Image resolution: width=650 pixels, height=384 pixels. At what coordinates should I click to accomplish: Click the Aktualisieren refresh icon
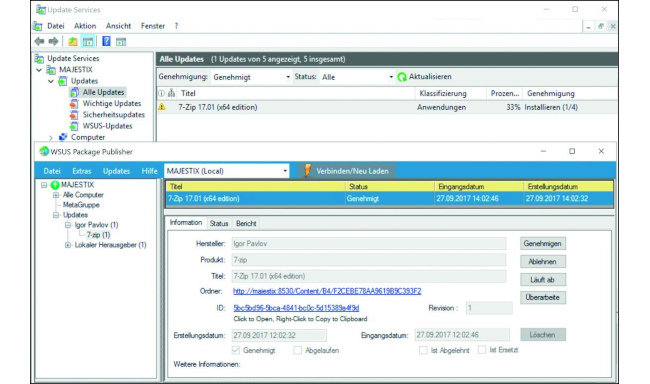click(x=402, y=77)
